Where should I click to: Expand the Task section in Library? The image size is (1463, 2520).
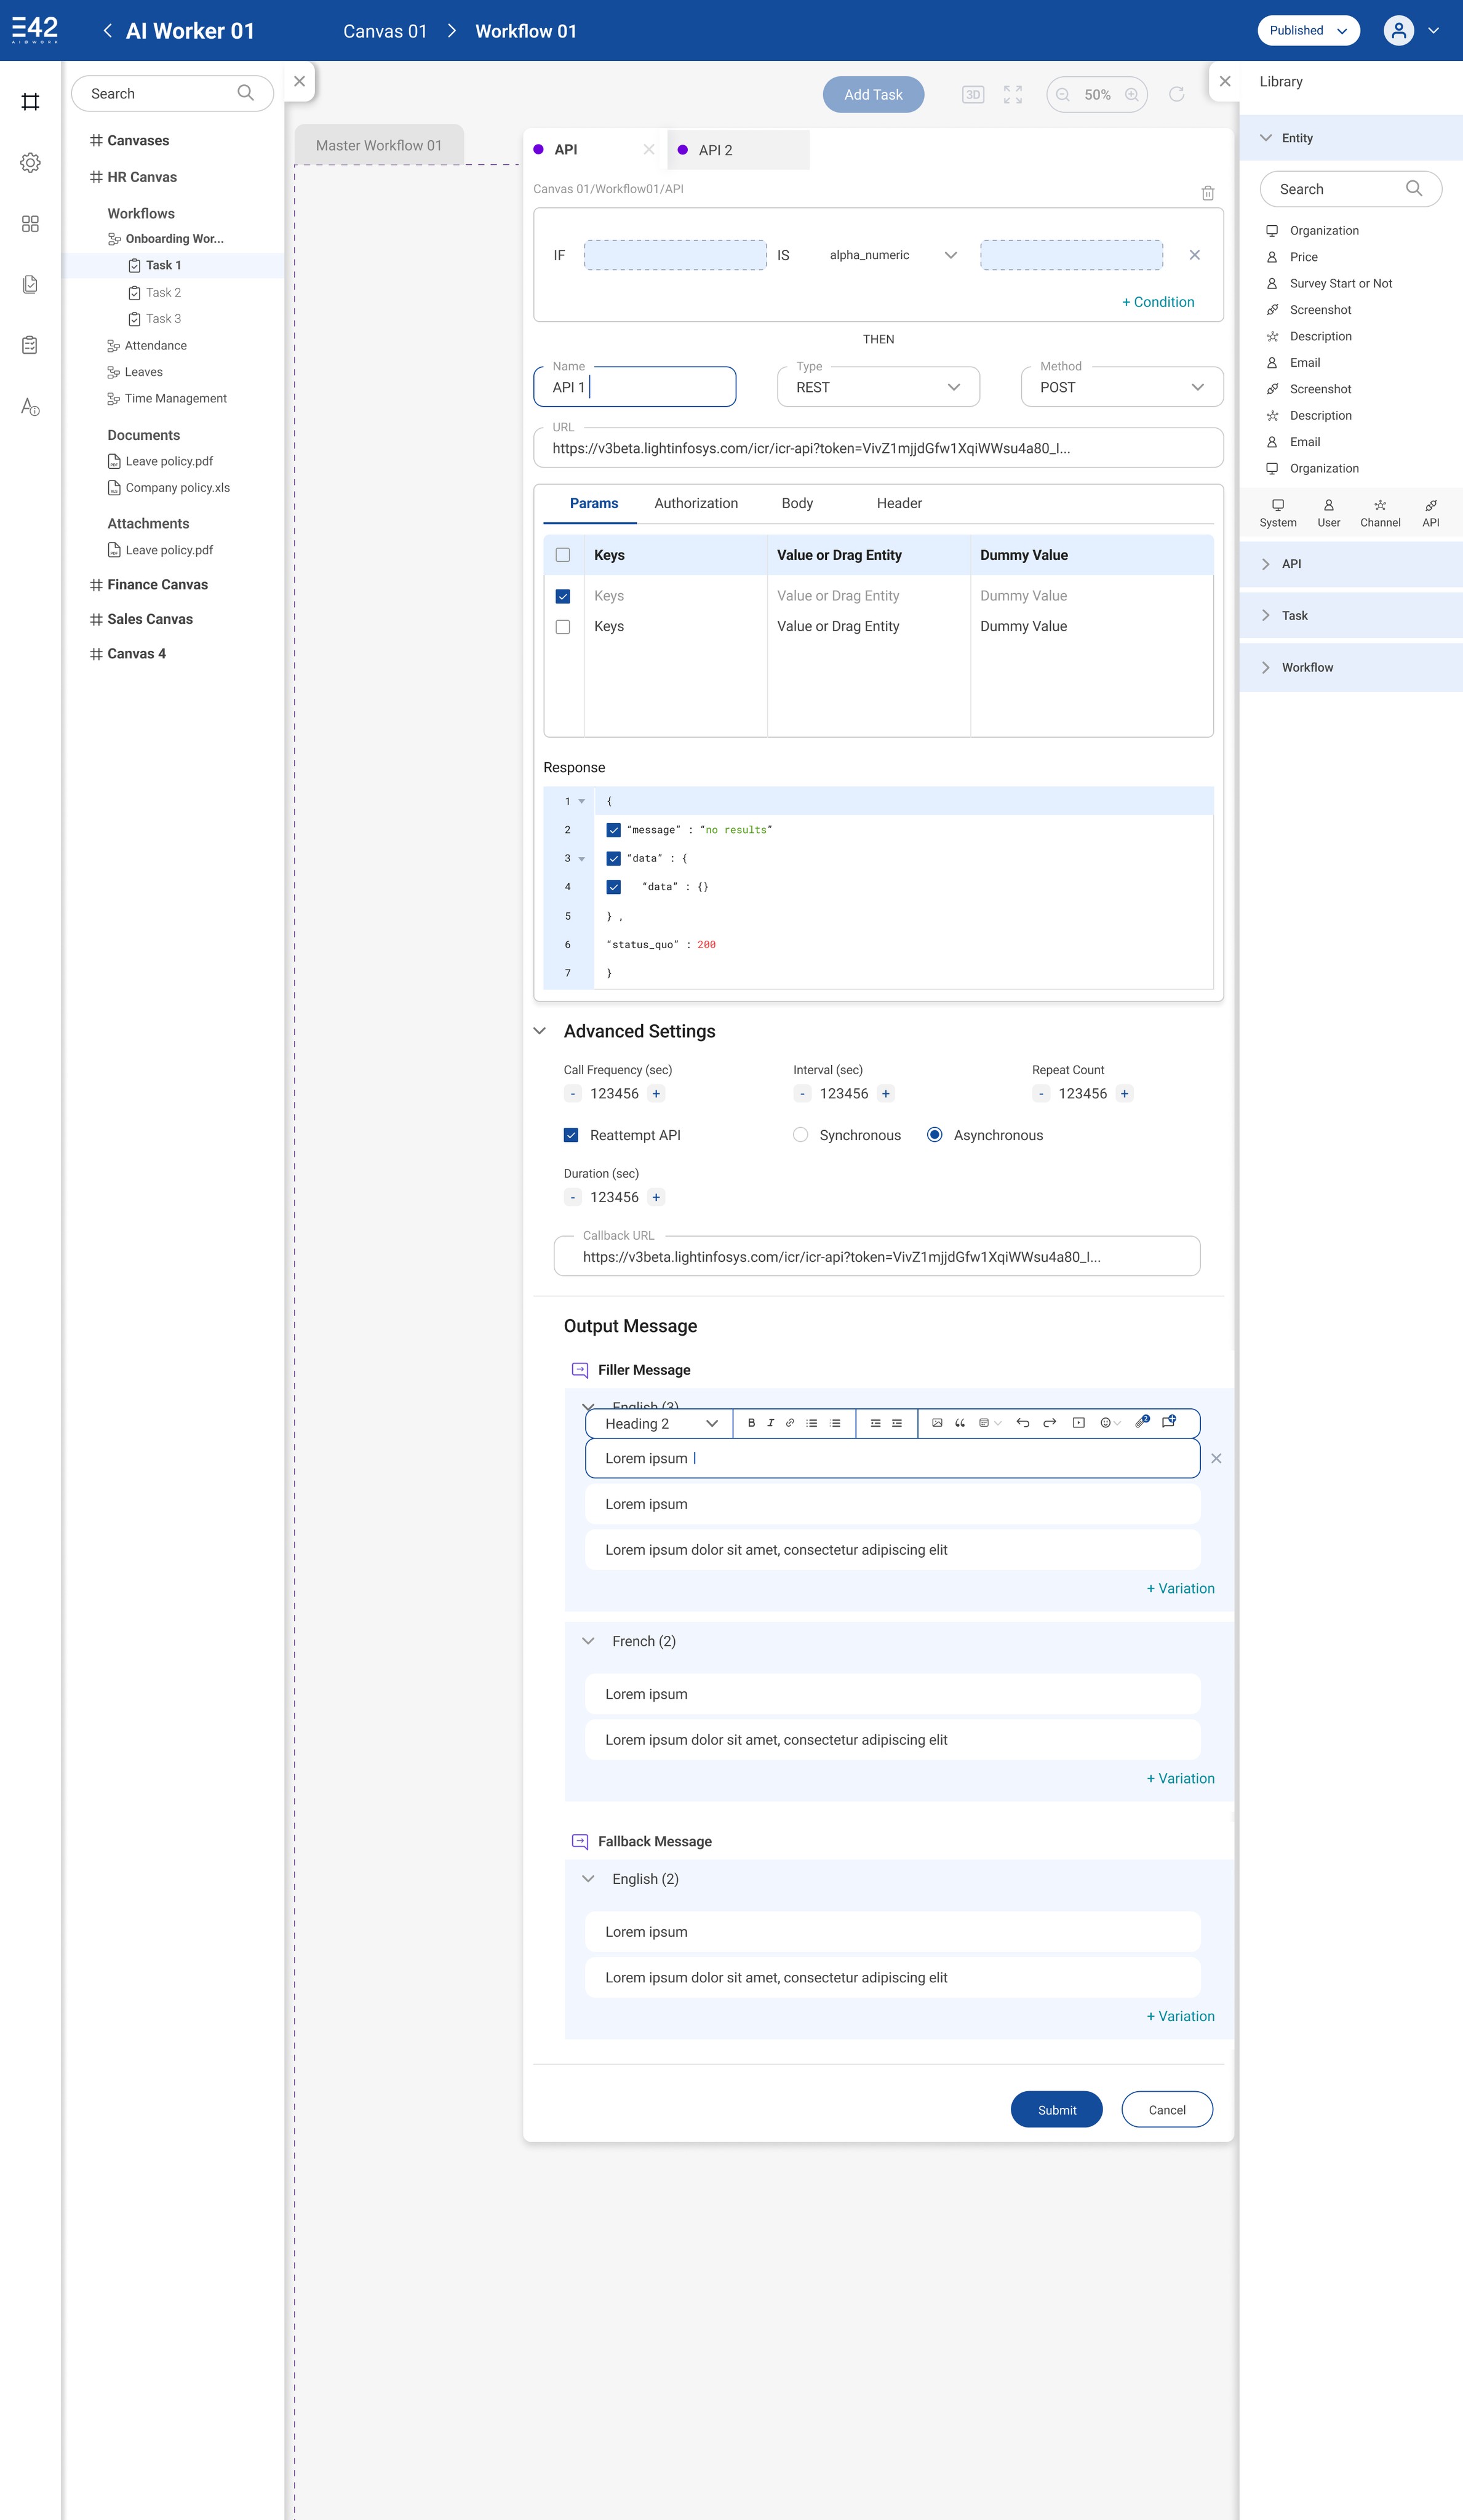pyautogui.click(x=1294, y=616)
